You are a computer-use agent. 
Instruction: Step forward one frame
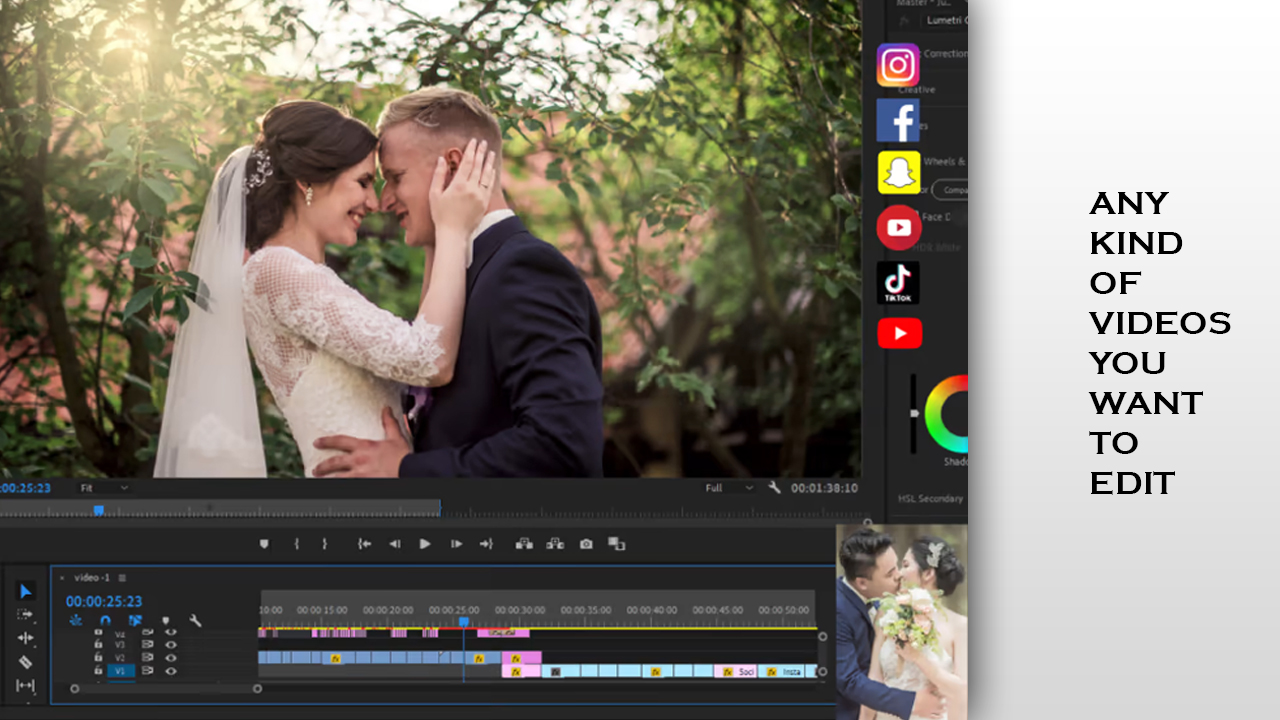click(456, 544)
